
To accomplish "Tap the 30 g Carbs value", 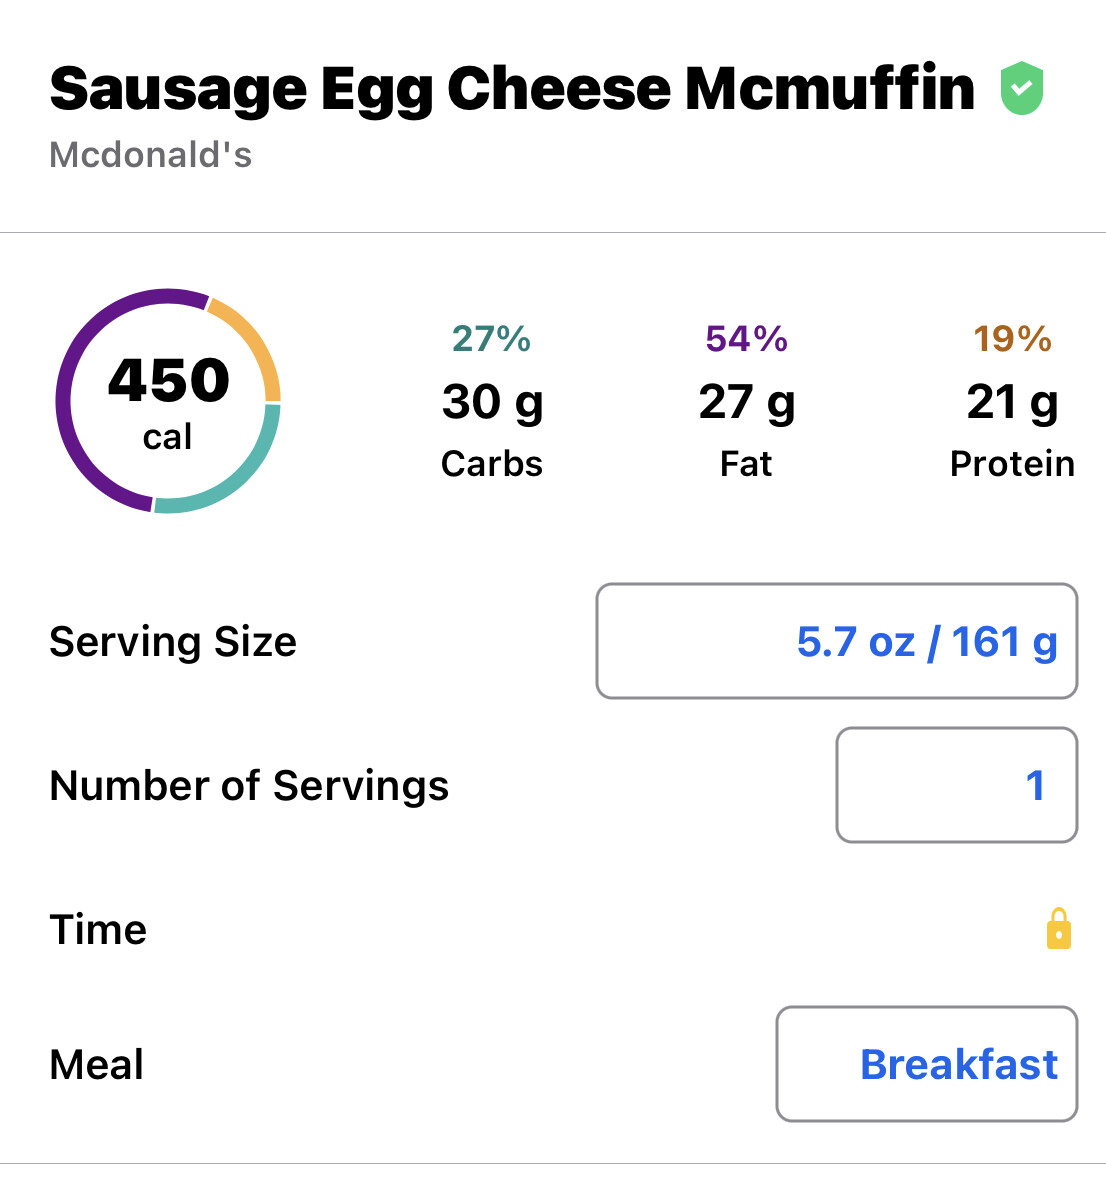I will (492, 402).
